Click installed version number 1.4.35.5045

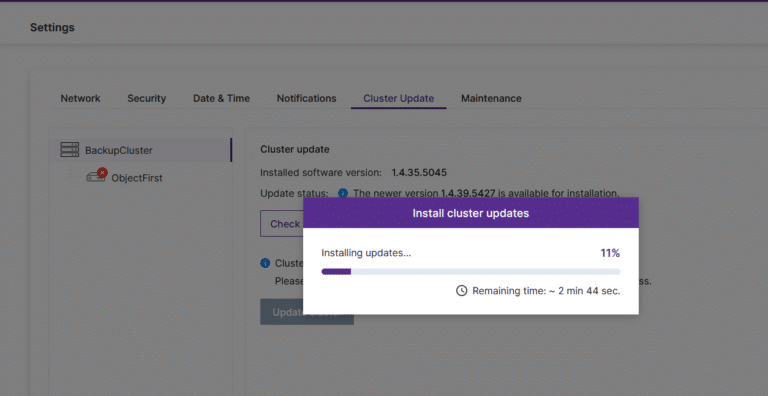click(419, 173)
